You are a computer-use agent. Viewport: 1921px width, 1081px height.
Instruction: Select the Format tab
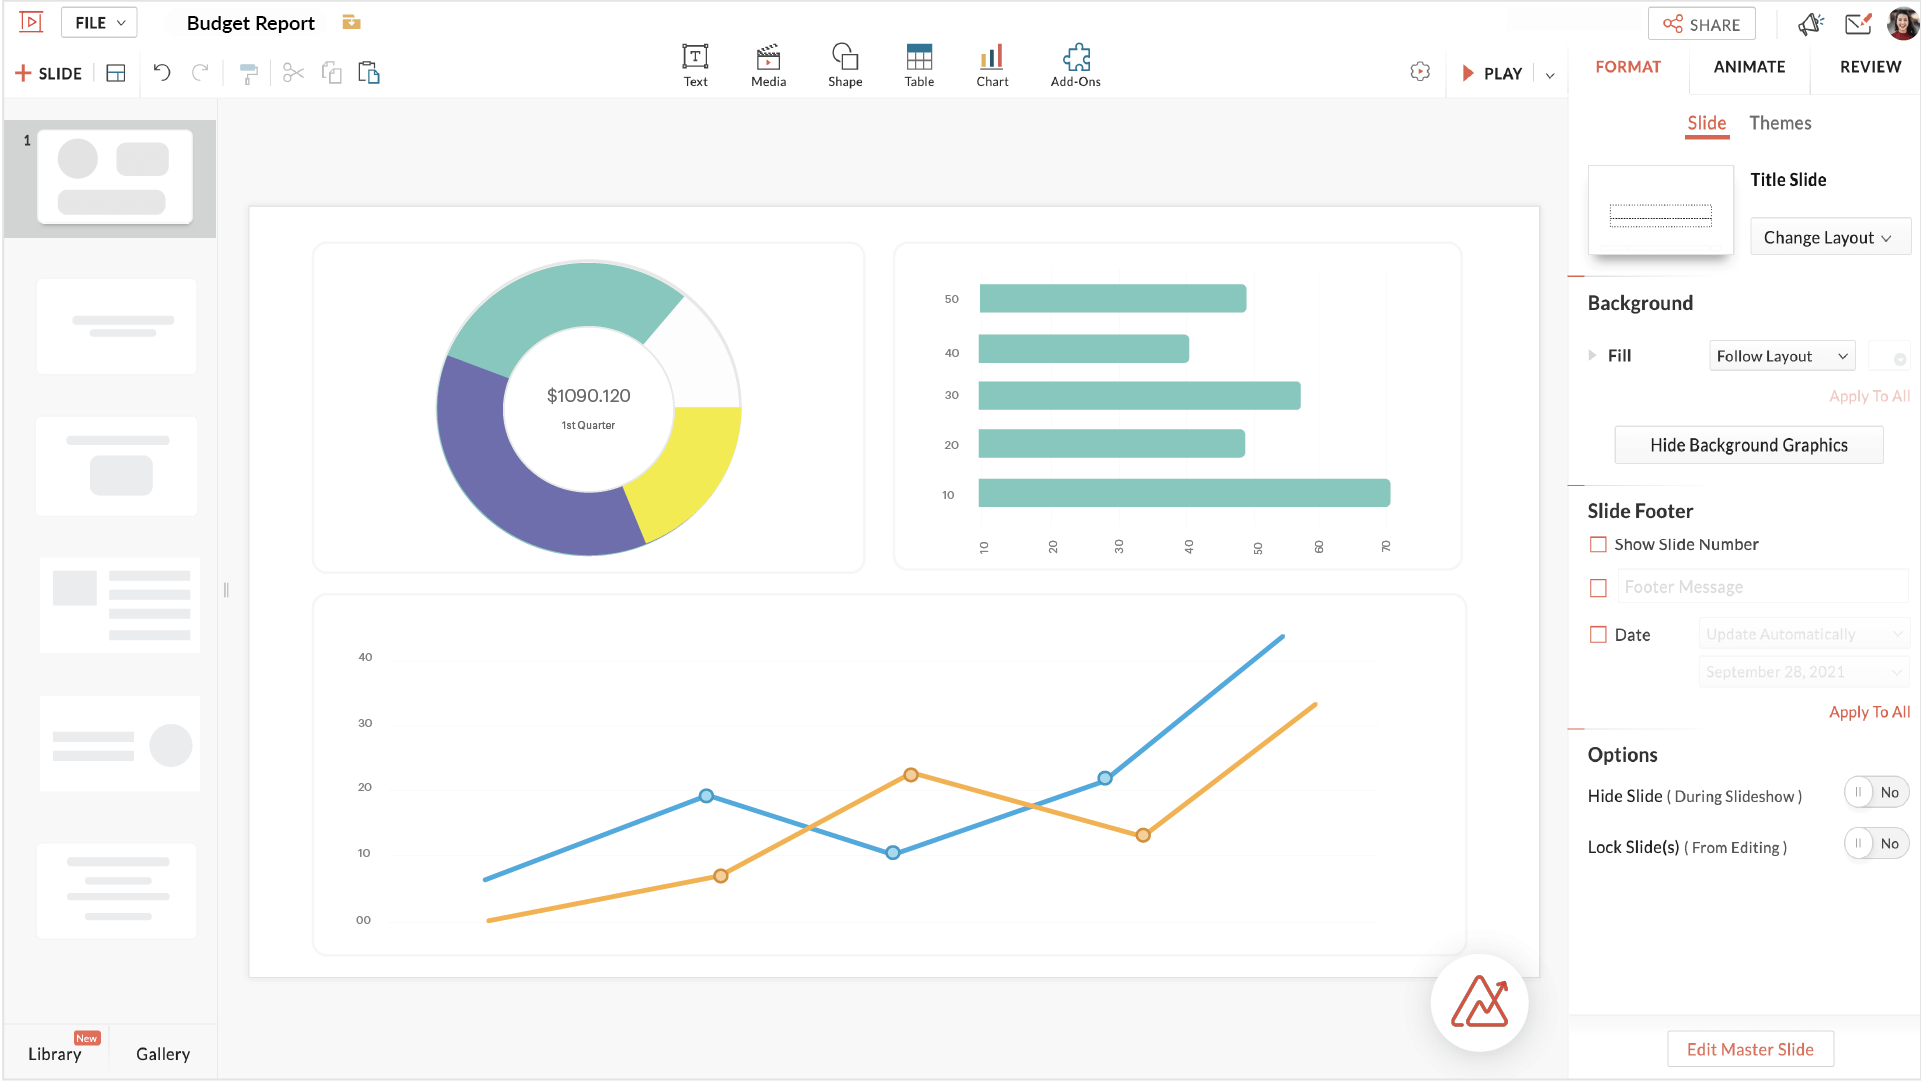point(1627,66)
